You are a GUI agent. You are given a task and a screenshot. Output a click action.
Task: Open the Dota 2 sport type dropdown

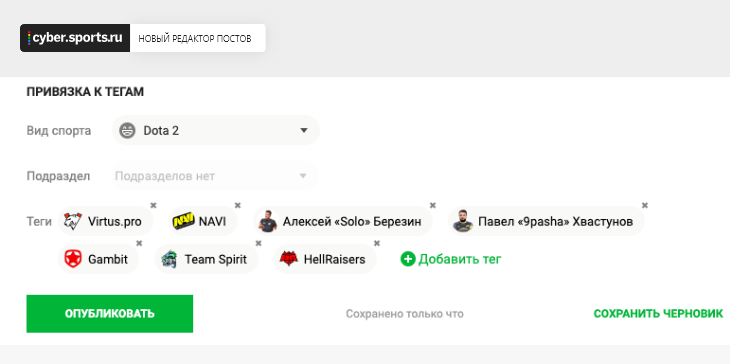click(x=216, y=130)
